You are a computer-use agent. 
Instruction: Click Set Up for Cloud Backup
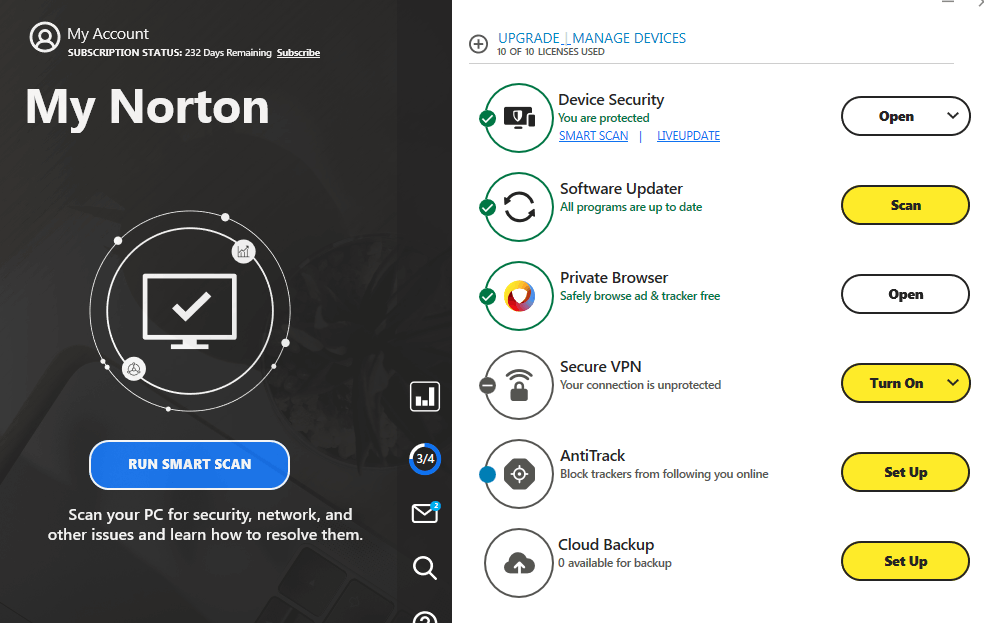tap(906, 562)
